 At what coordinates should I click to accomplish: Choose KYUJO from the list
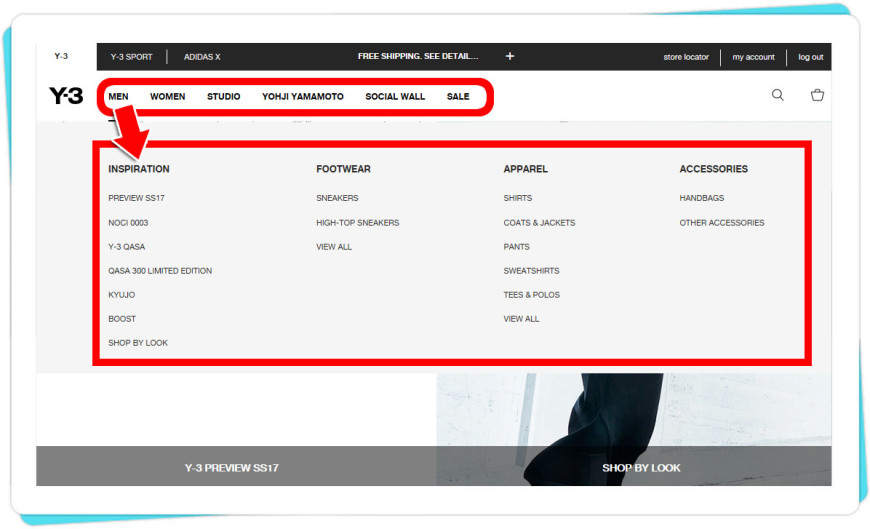pos(122,295)
